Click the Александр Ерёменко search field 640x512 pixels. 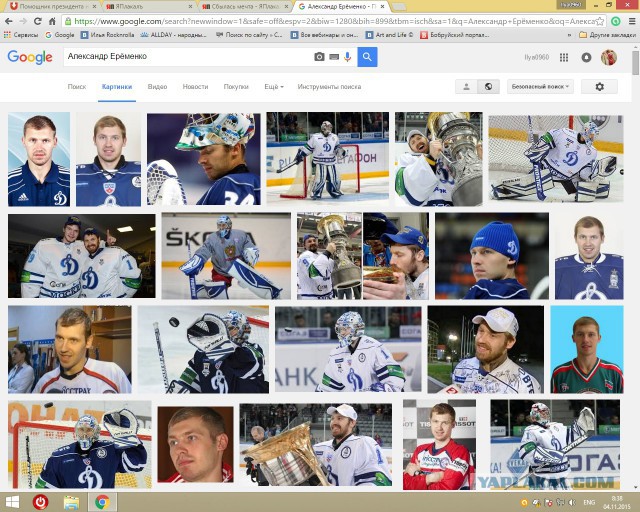[188, 57]
